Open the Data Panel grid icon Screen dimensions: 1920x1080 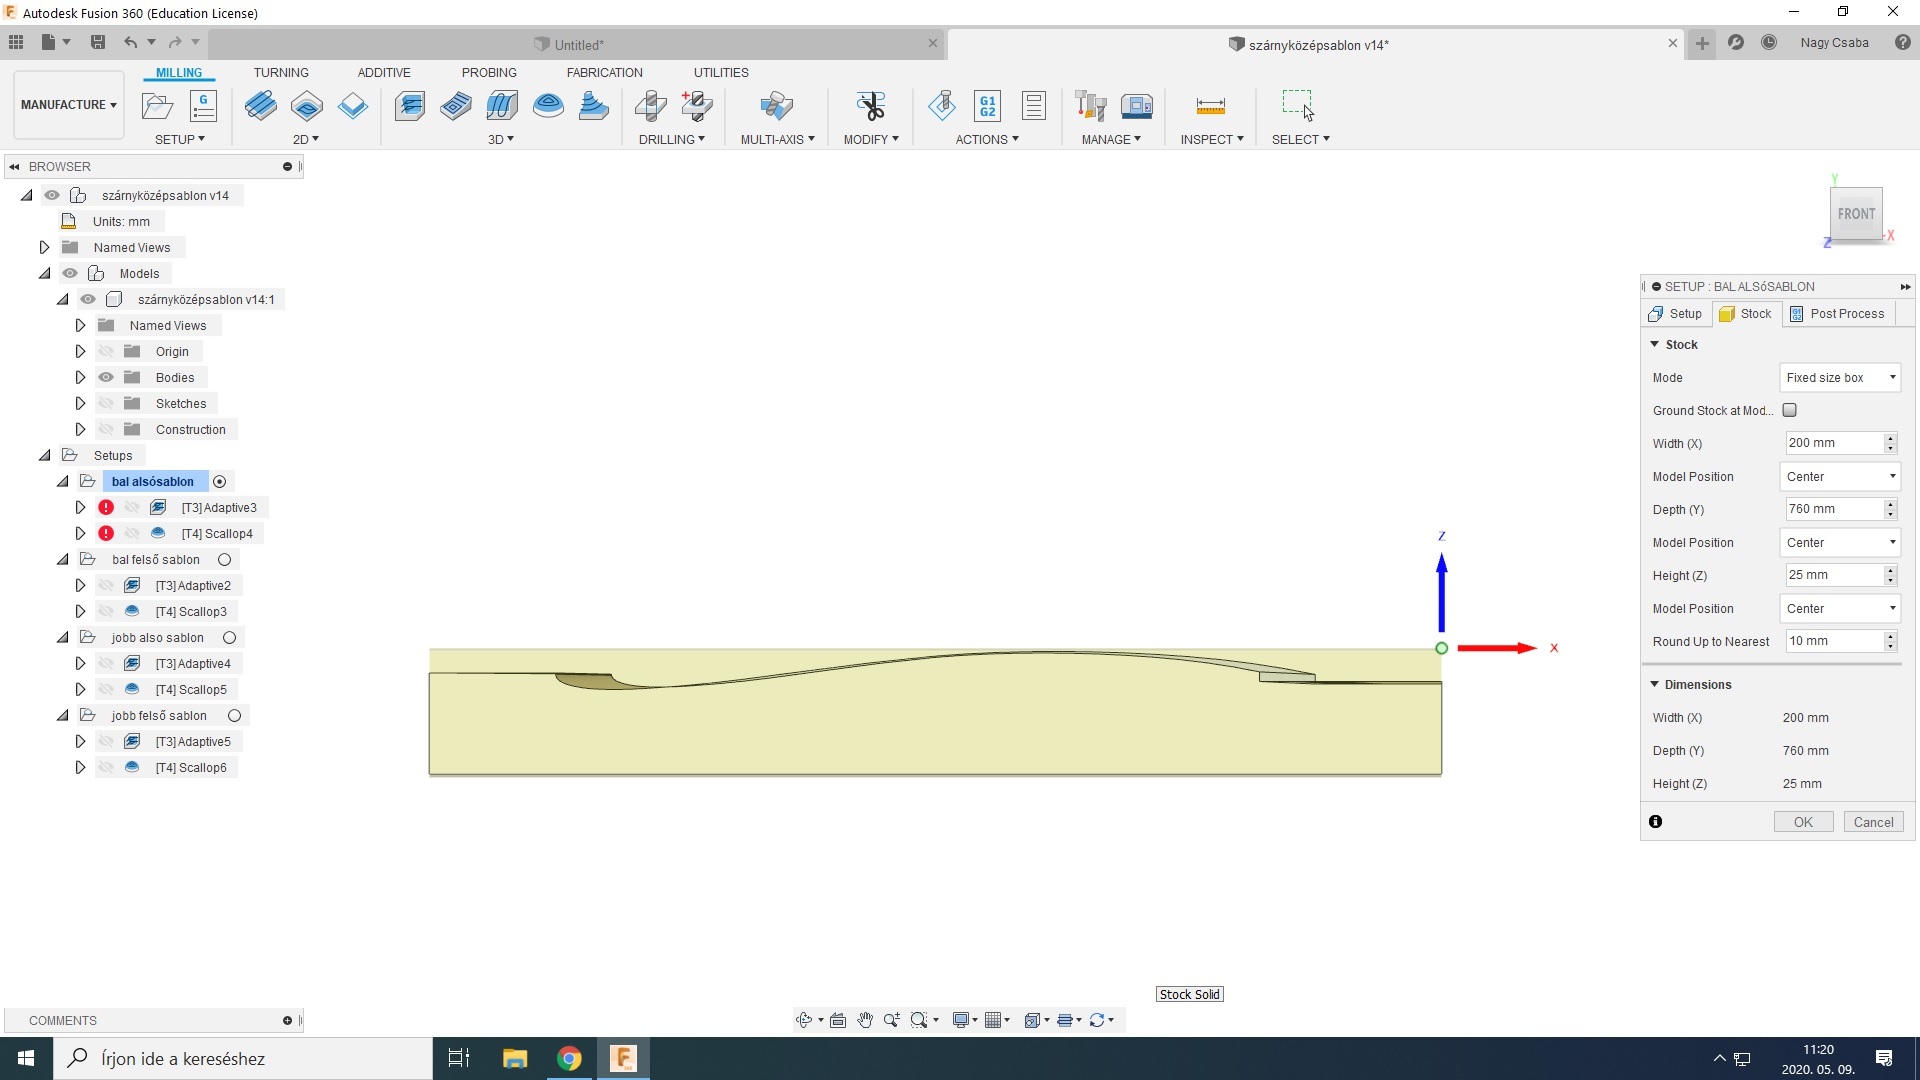point(16,42)
